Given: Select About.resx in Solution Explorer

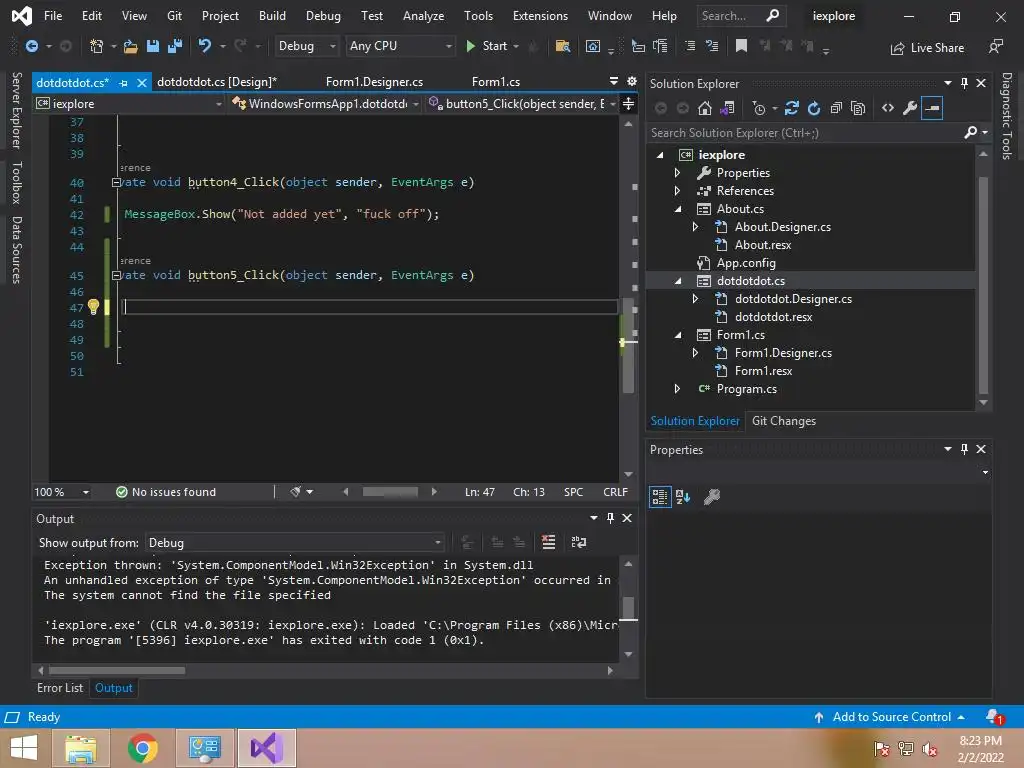Looking at the screenshot, I should 763,245.
